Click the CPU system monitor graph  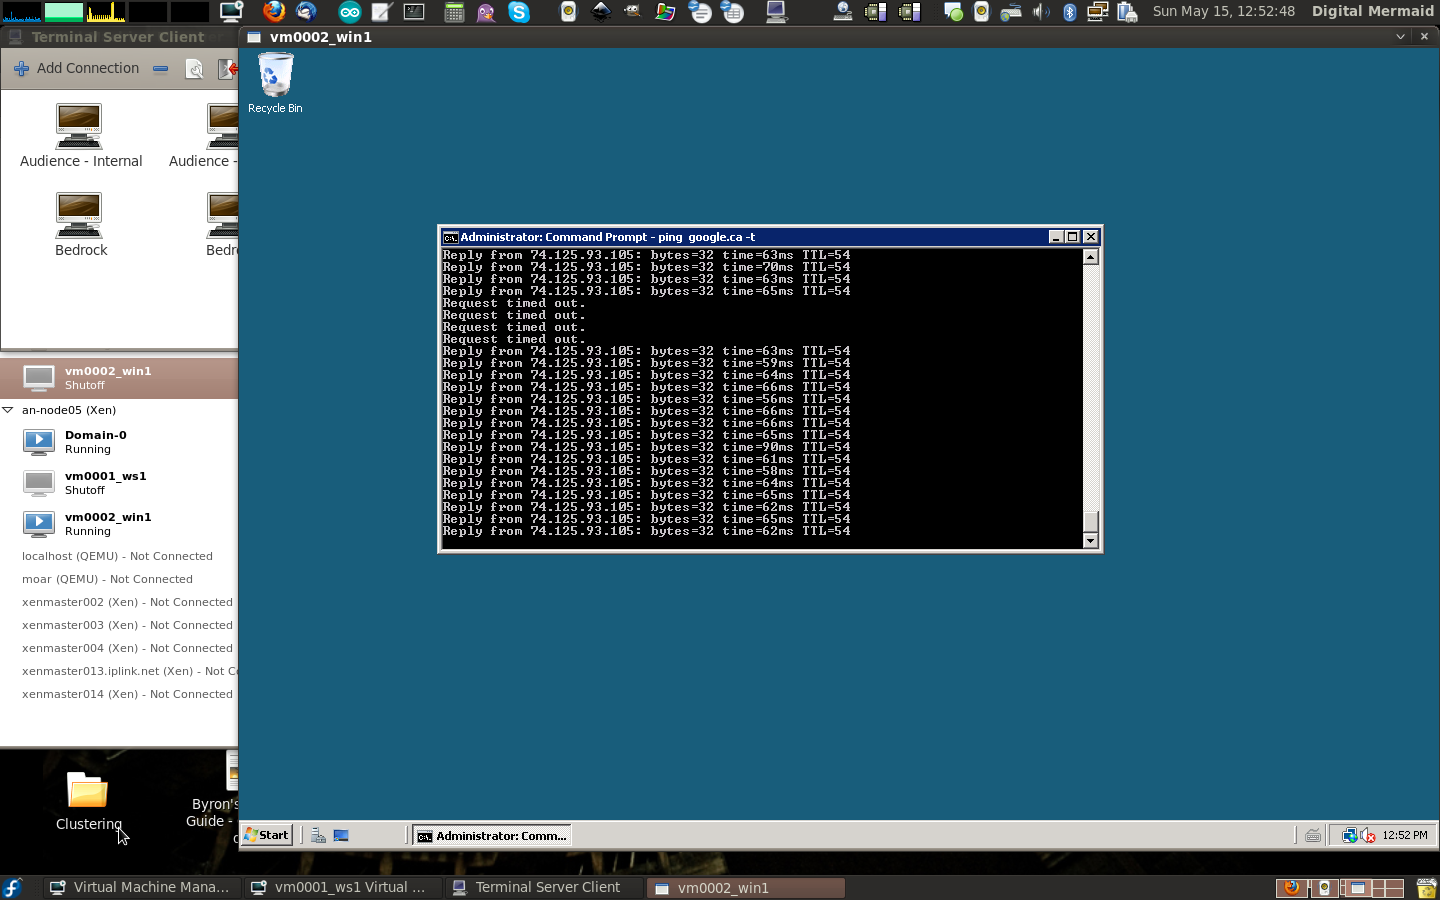point(21,12)
